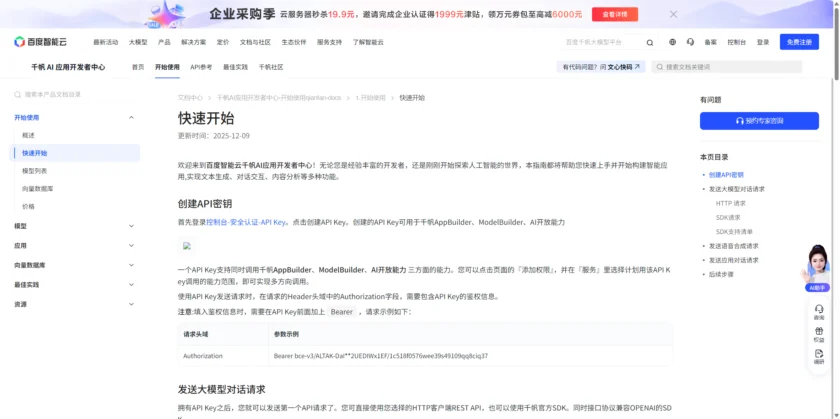The height and width of the screenshot is (419, 840).
Task: Open the 服务支持 top menu
Action: [329, 42]
